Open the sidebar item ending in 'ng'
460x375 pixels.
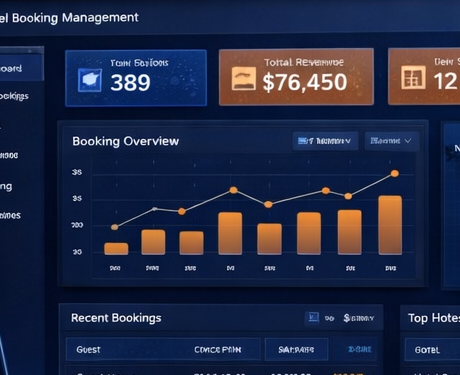6,186
